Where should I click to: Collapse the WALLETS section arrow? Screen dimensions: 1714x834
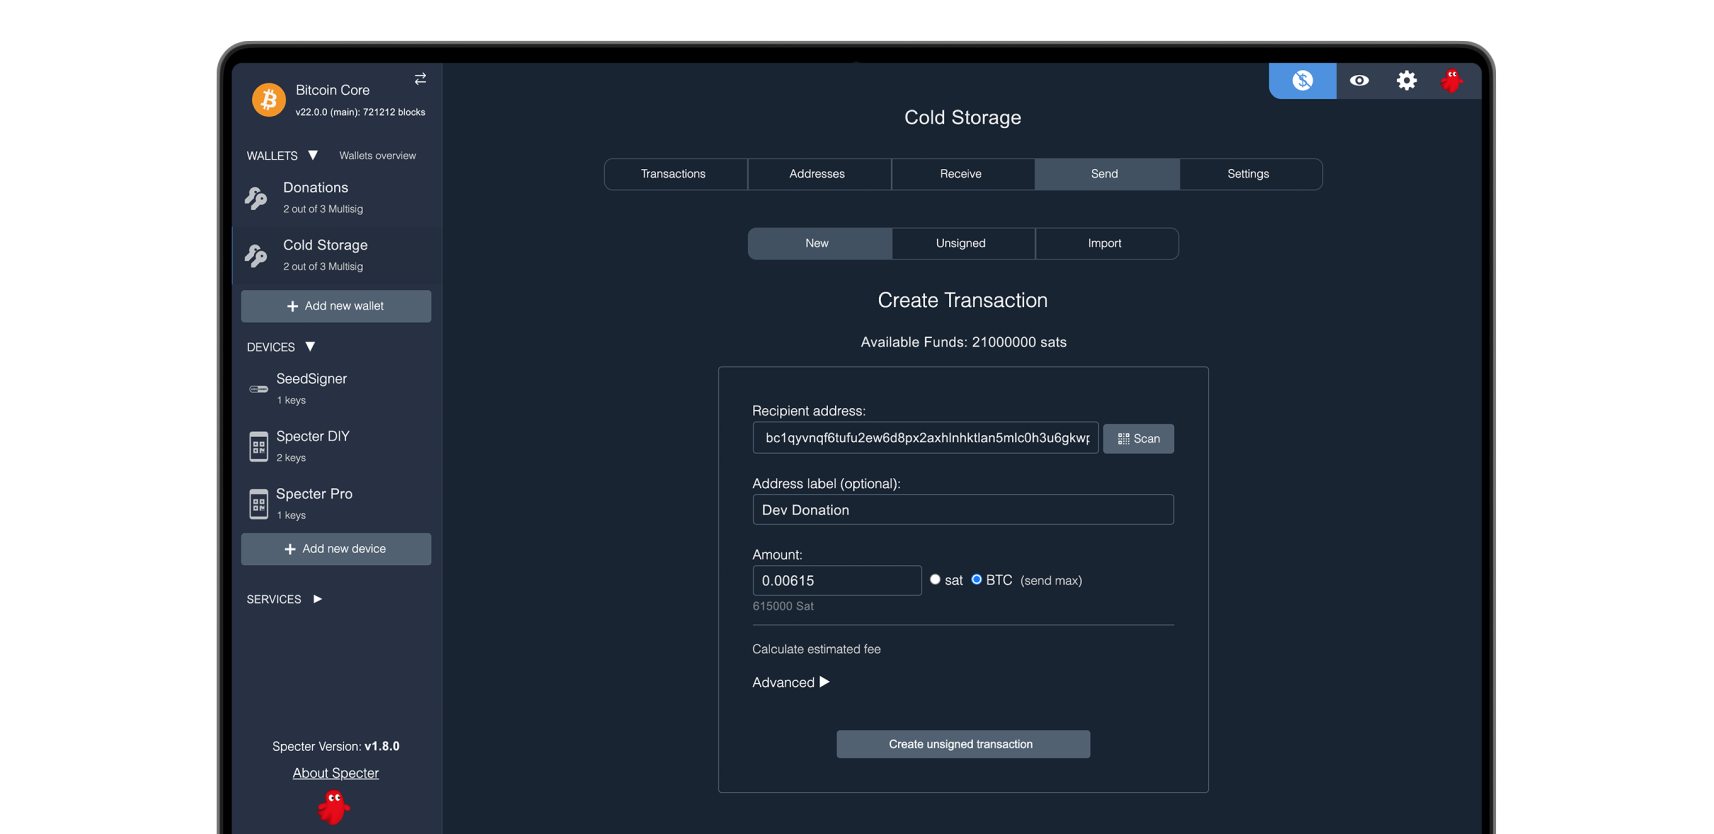coord(313,155)
